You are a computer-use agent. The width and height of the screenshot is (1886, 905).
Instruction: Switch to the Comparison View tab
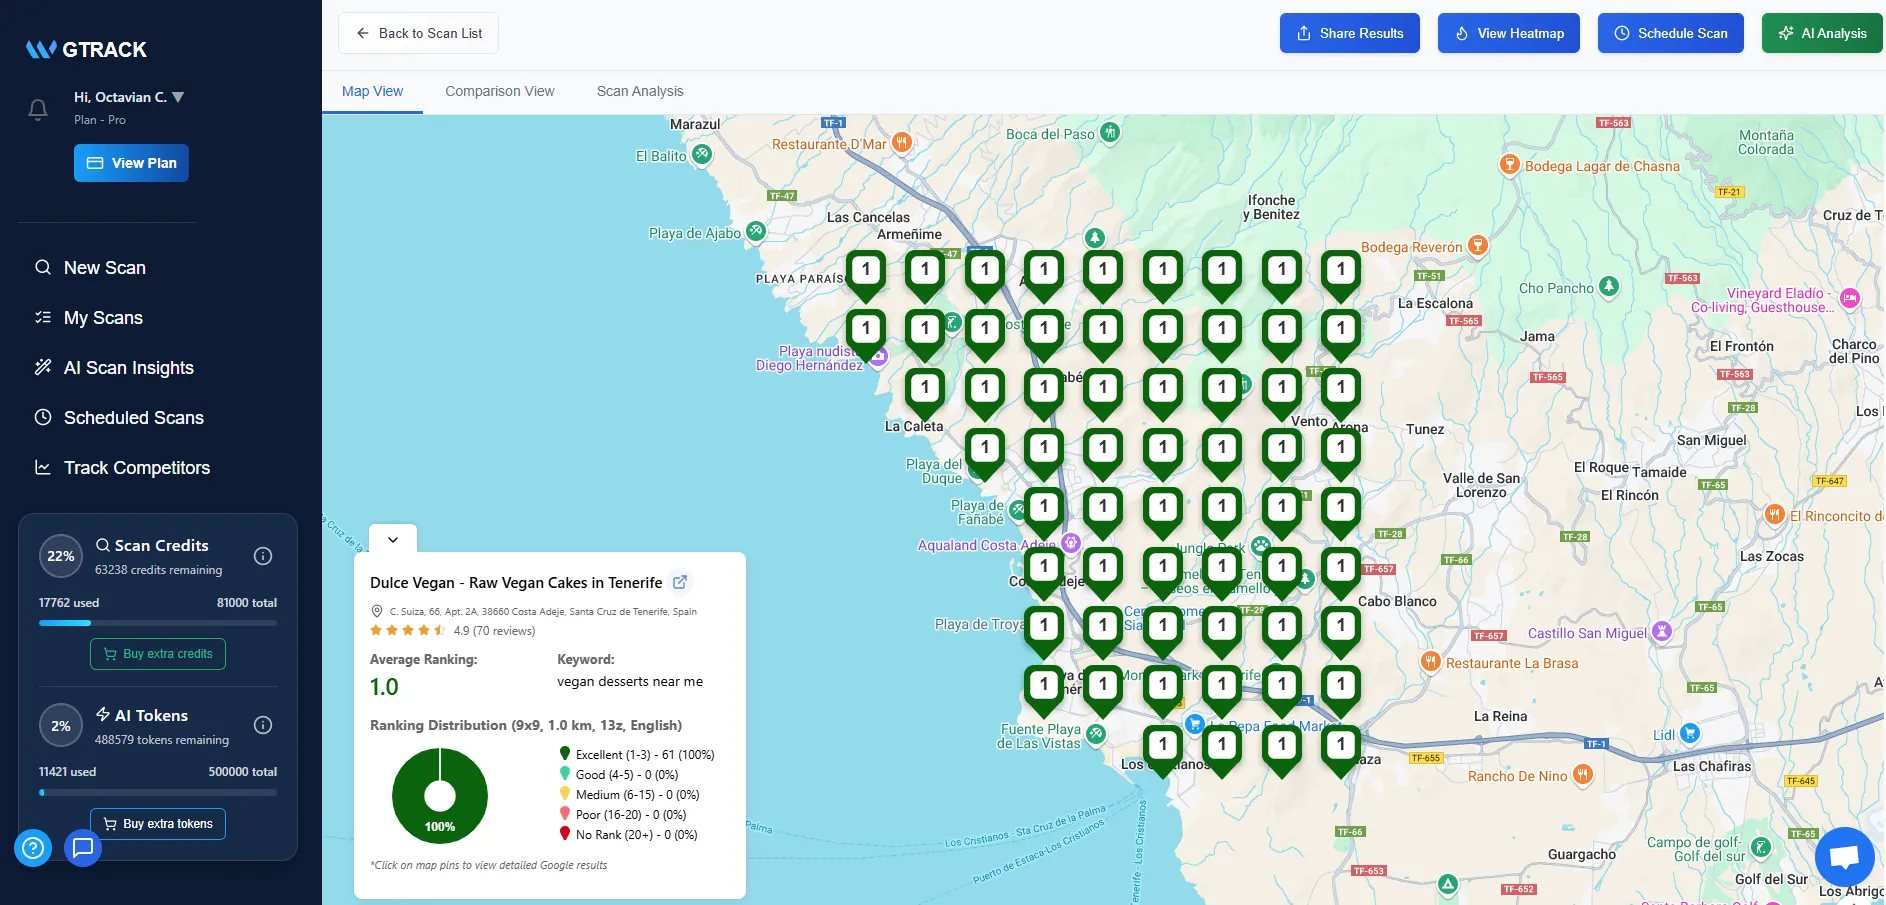pyautogui.click(x=500, y=91)
